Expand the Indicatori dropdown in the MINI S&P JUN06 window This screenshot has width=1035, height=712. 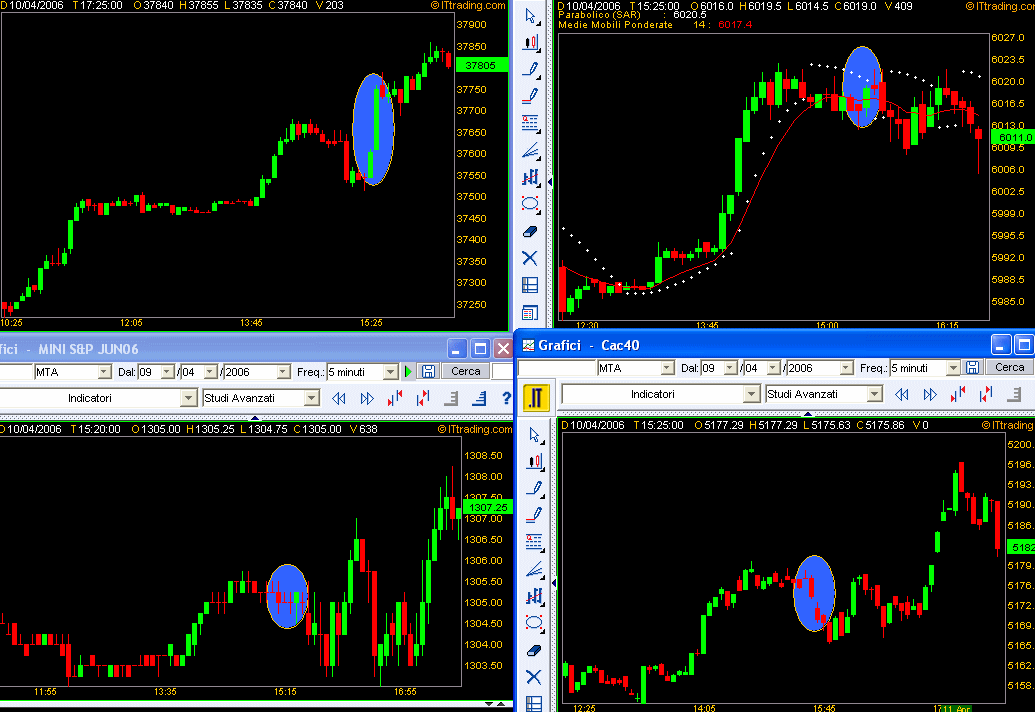point(189,398)
